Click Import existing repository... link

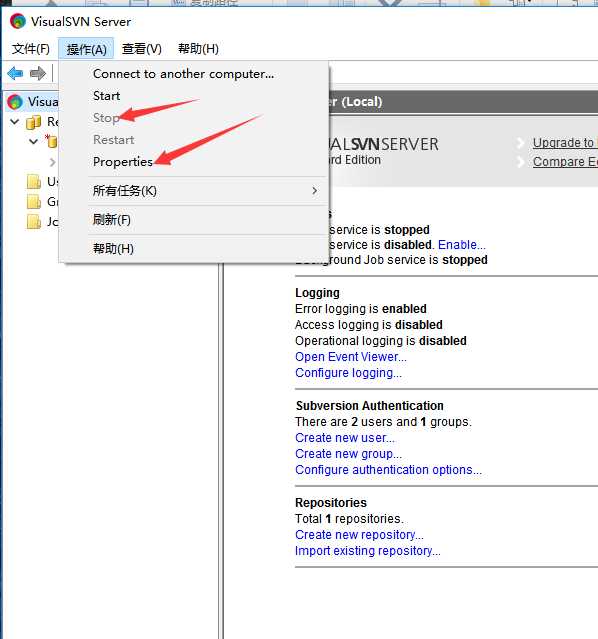[x=368, y=551]
